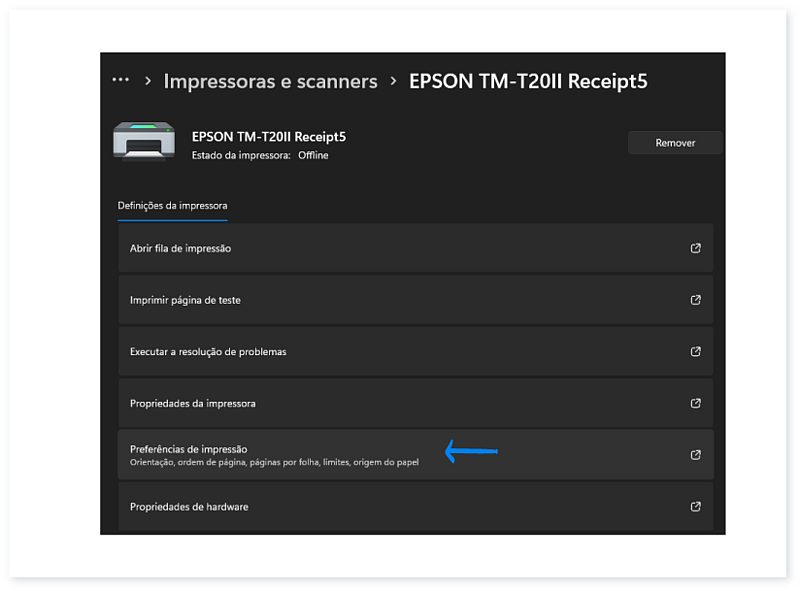Click popout icon for Preferências de impressão
The width and height of the screenshot is (800, 591).
click(x=696, y=455)
